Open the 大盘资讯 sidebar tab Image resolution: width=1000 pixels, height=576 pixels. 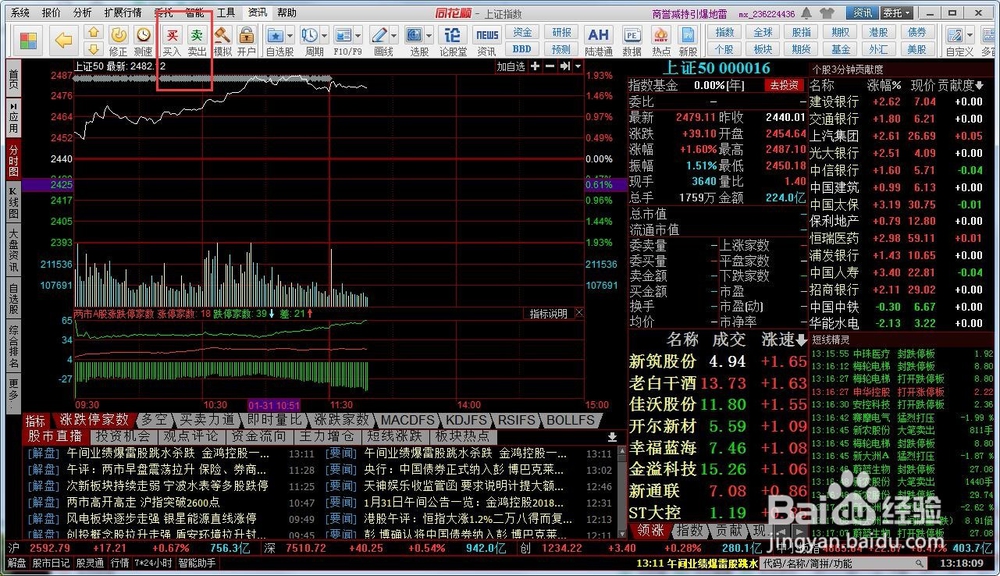click(13, 251)
